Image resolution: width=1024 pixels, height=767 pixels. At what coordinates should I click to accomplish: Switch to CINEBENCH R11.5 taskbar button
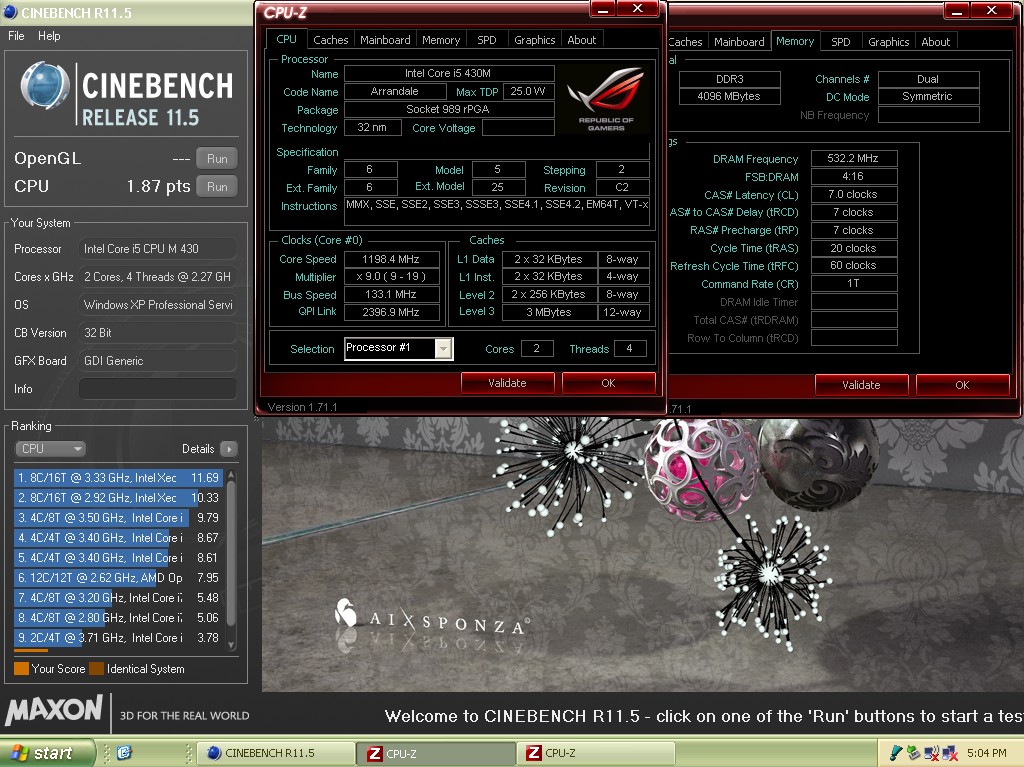pyautogui.click(x=274, y=753)
